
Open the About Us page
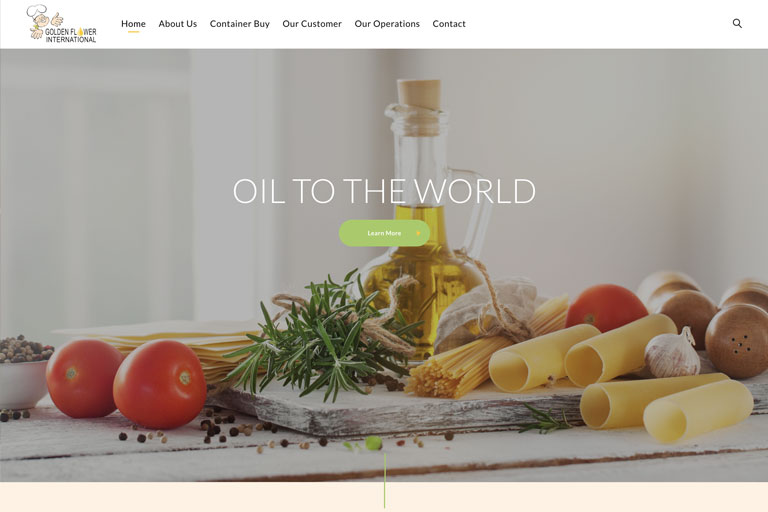(177, 24)
